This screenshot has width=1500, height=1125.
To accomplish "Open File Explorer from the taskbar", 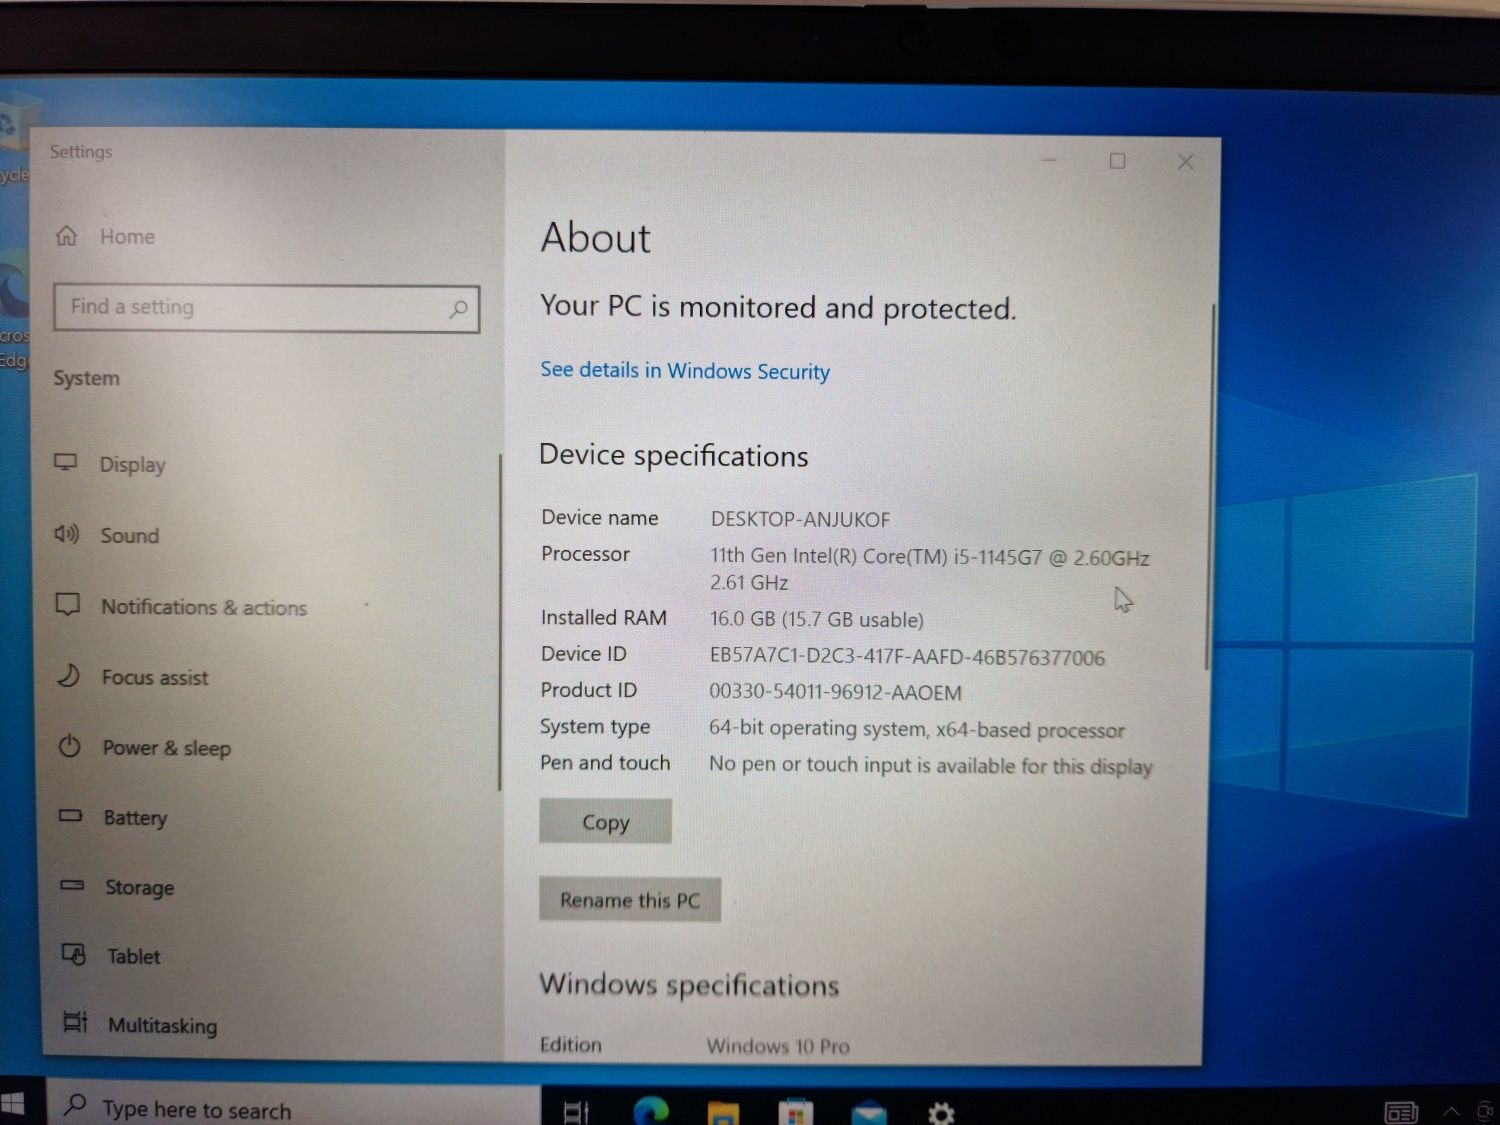I will [x=723, y=1112].
